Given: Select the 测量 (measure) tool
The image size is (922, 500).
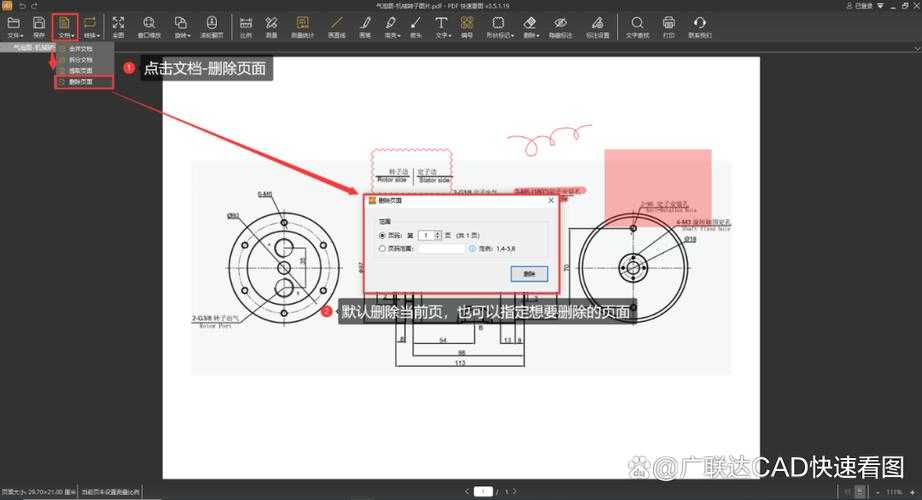Looking at the screenshot, I should click(x=271, y=26).
